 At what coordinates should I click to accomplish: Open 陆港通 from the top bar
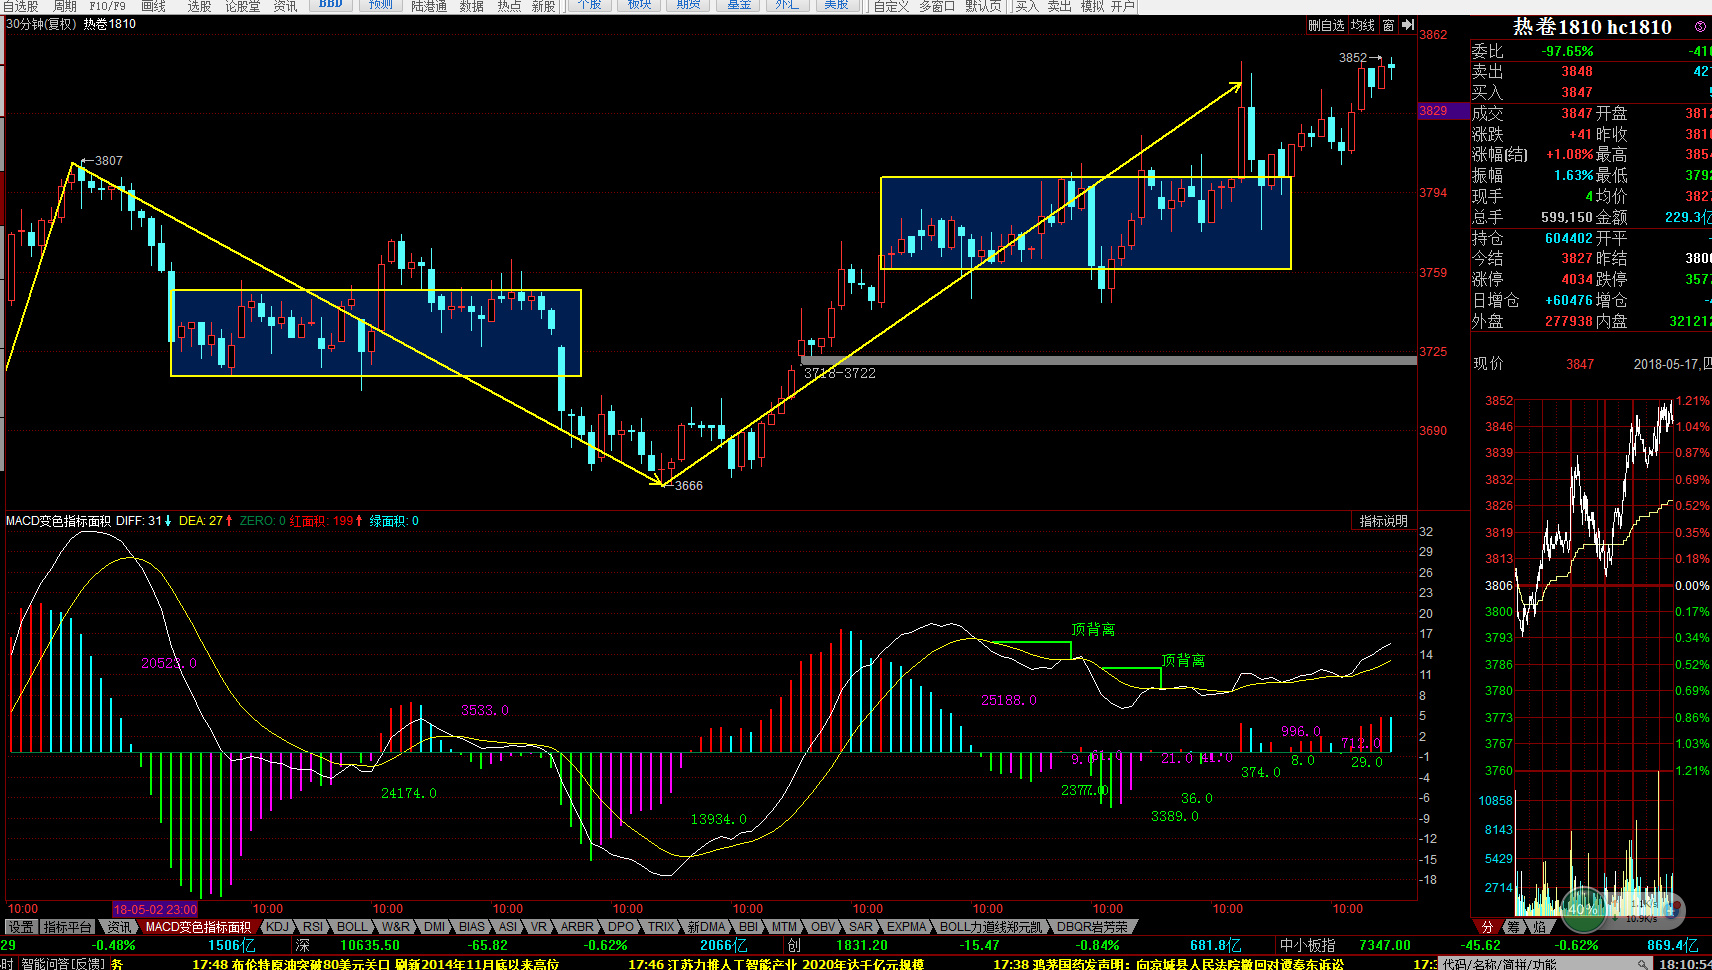(x=429, y=6)
